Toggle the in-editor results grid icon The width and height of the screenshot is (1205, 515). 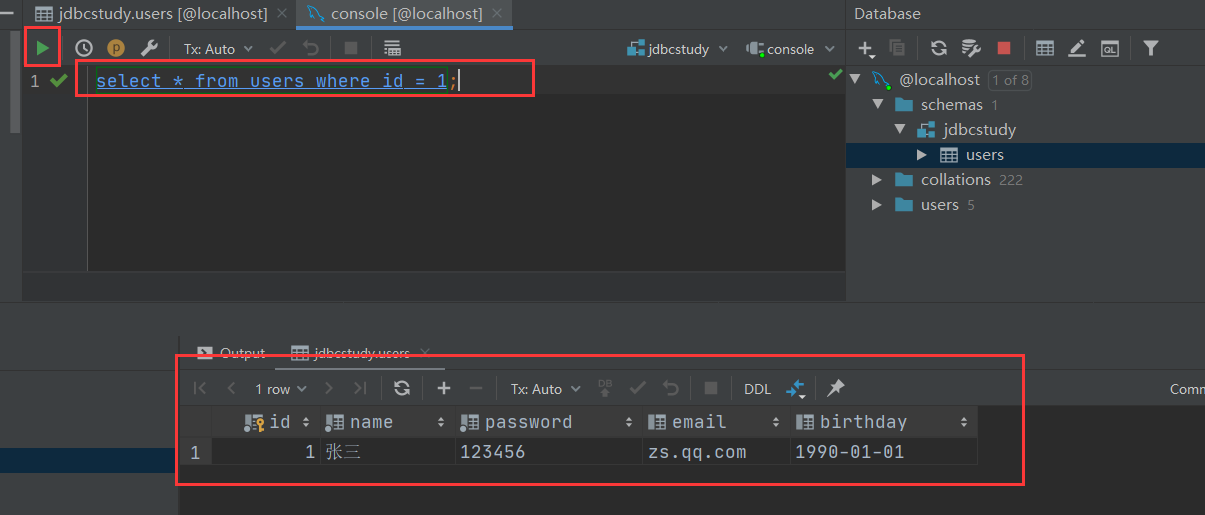392,48
